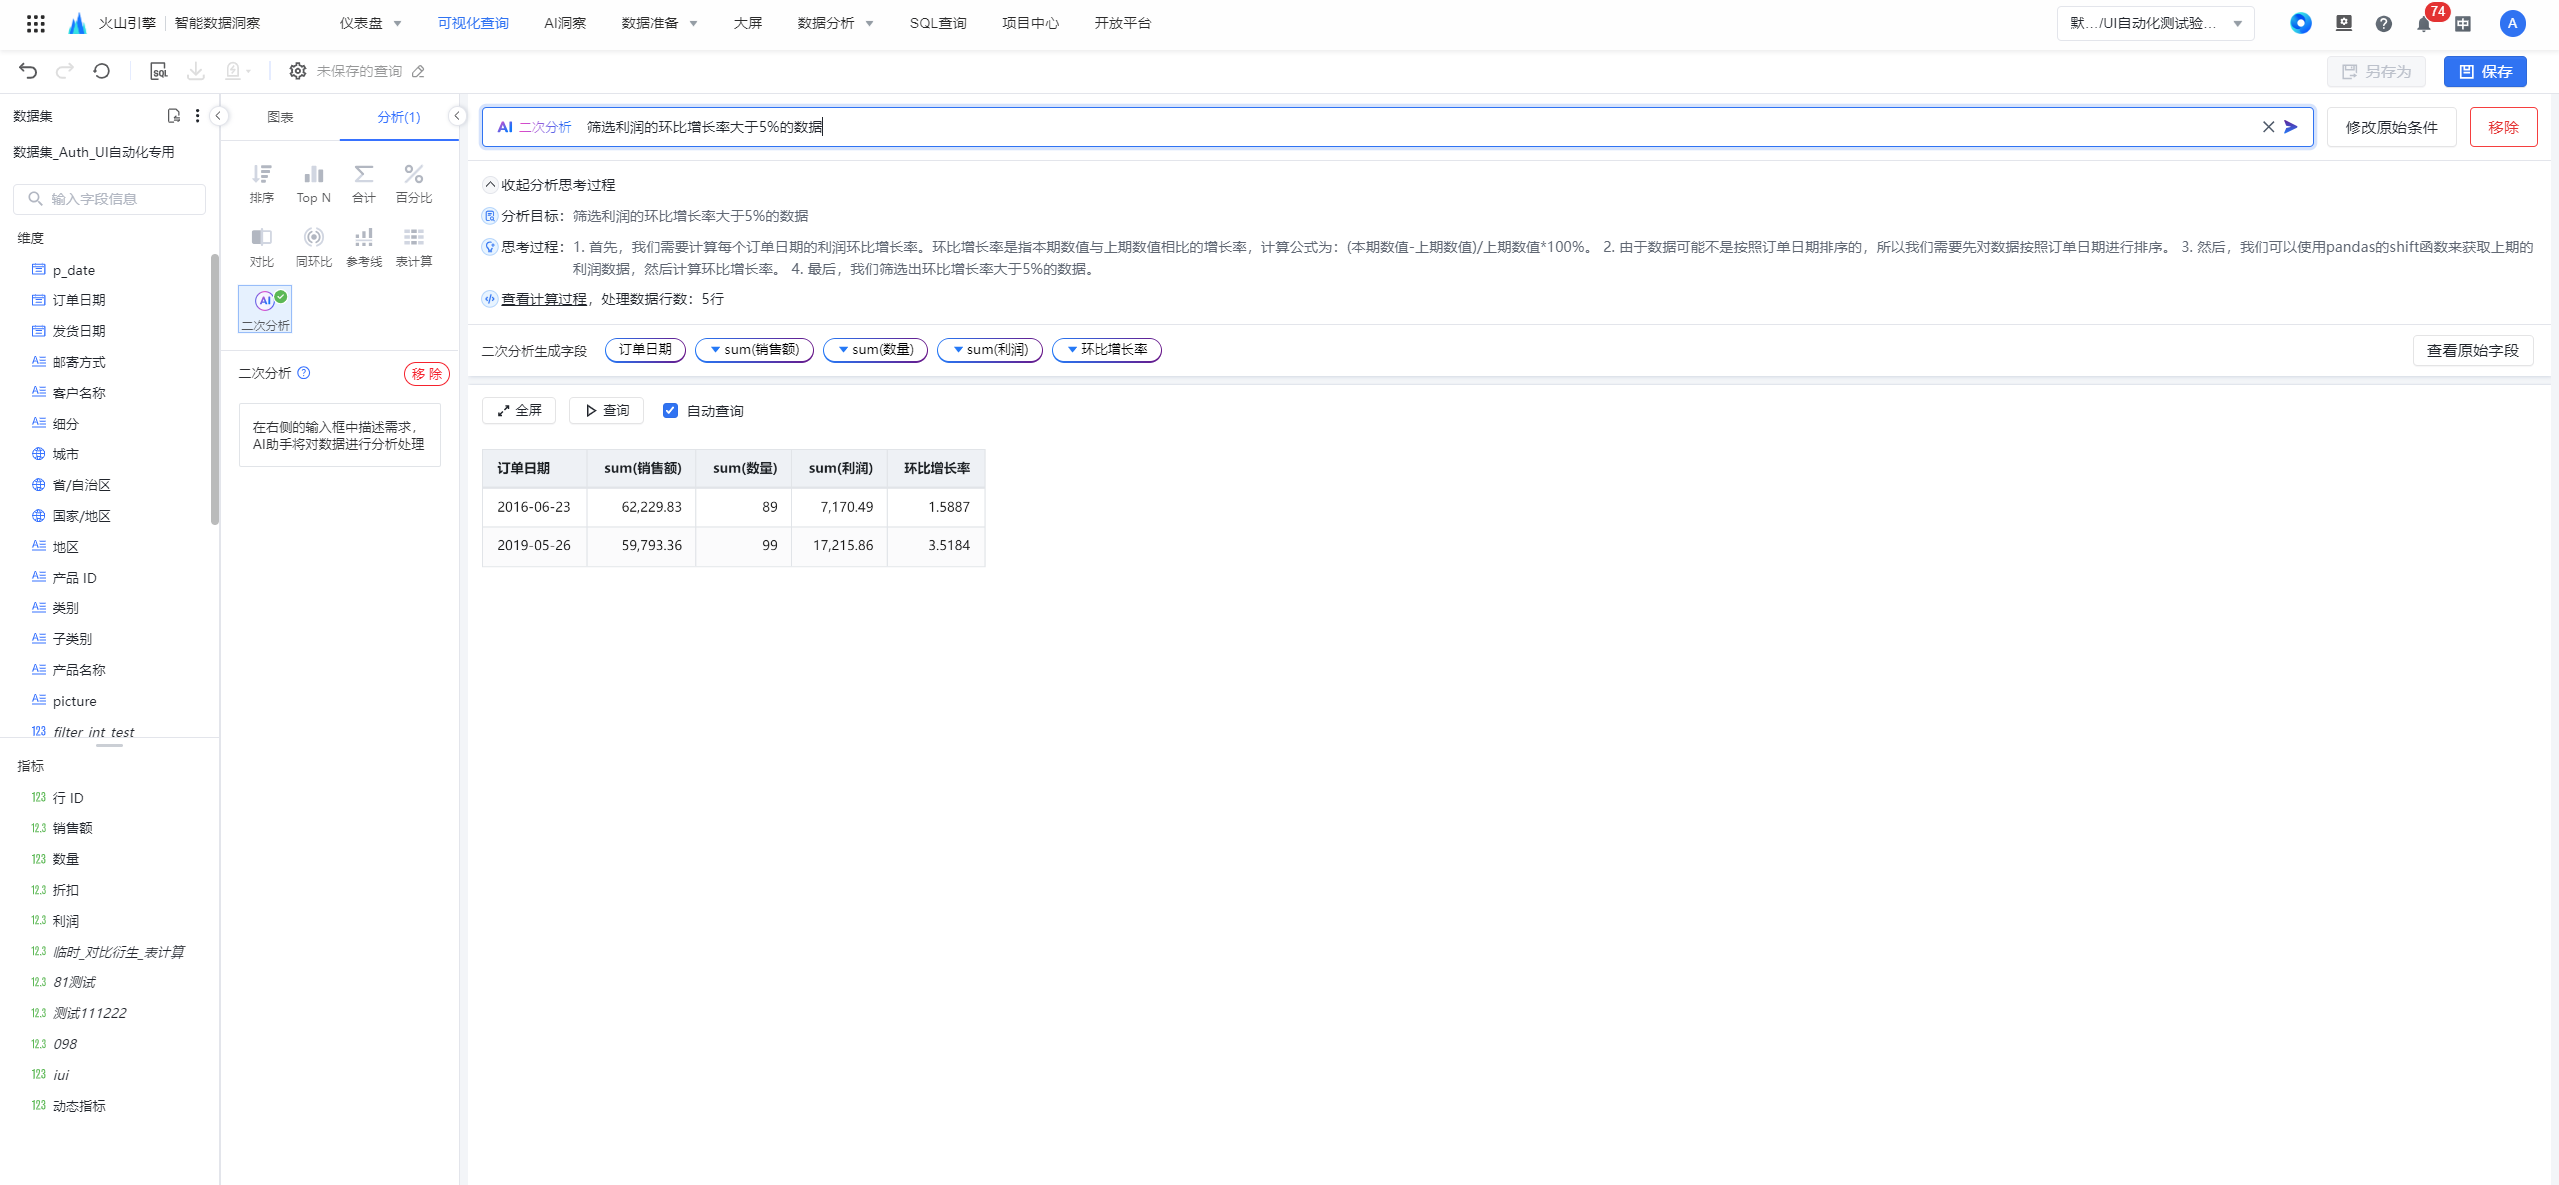Open the project selector dropdown
Image resolution: width=2559 pixels, height=1185 pixels.
pos(2155,23)
